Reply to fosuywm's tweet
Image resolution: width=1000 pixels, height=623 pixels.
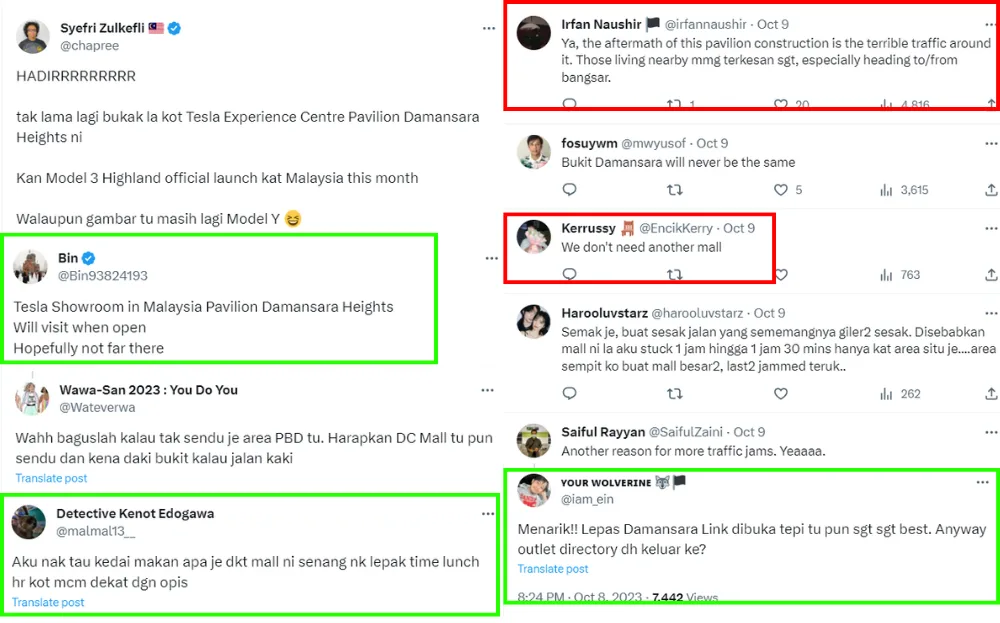[x=569, y=190]
